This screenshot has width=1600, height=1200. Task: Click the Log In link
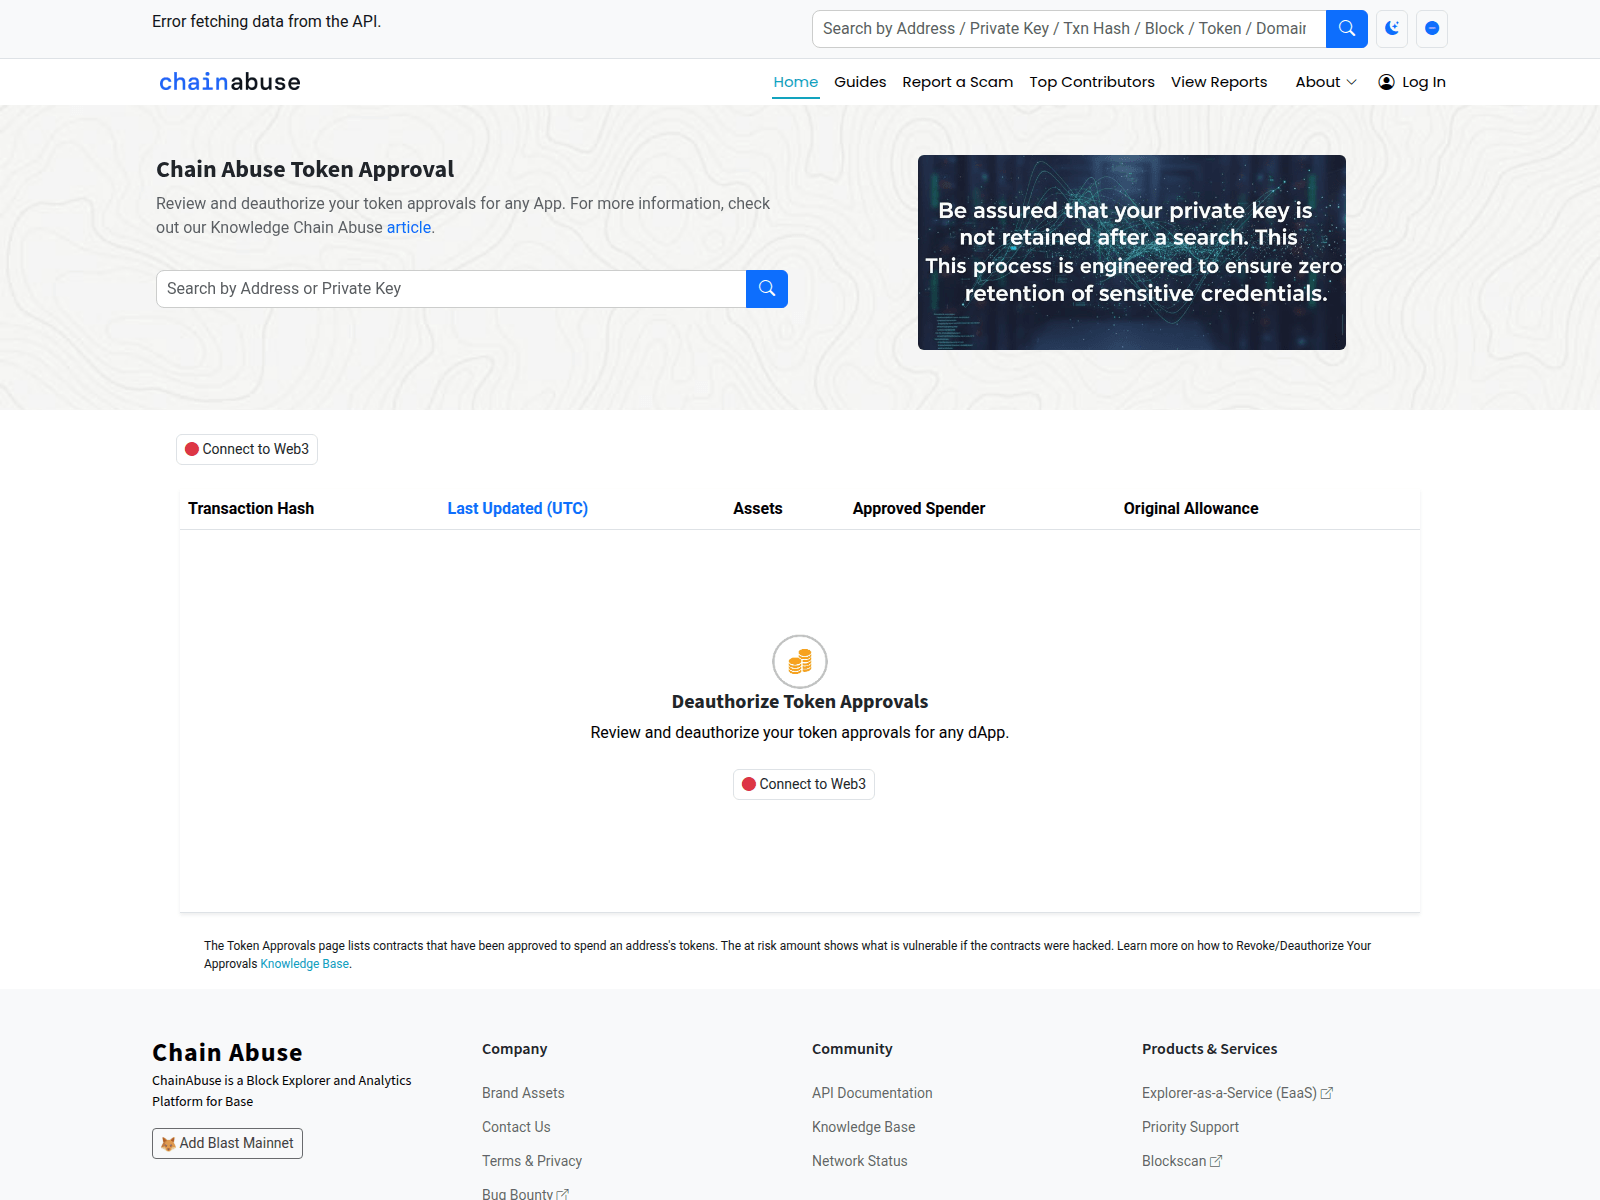pyautogui.click(x=1412, y=82)
